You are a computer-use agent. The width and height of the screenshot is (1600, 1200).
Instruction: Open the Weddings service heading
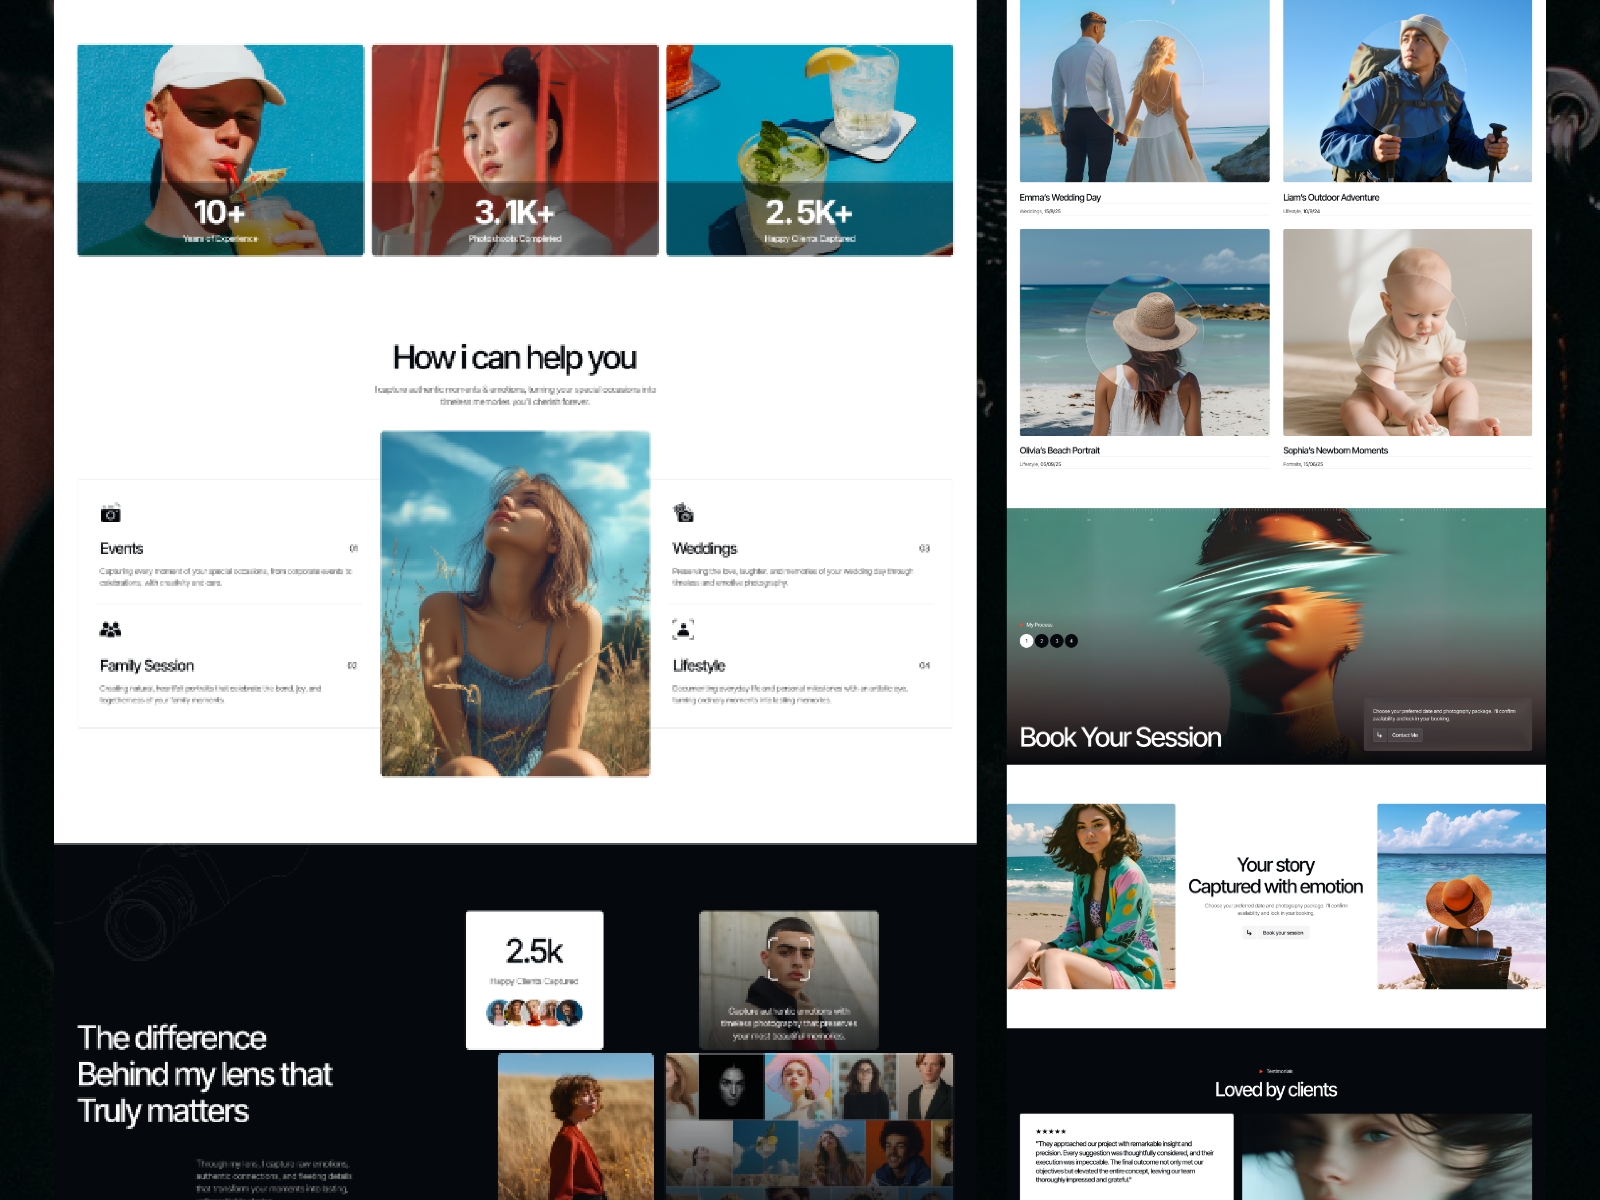[704, 549]
